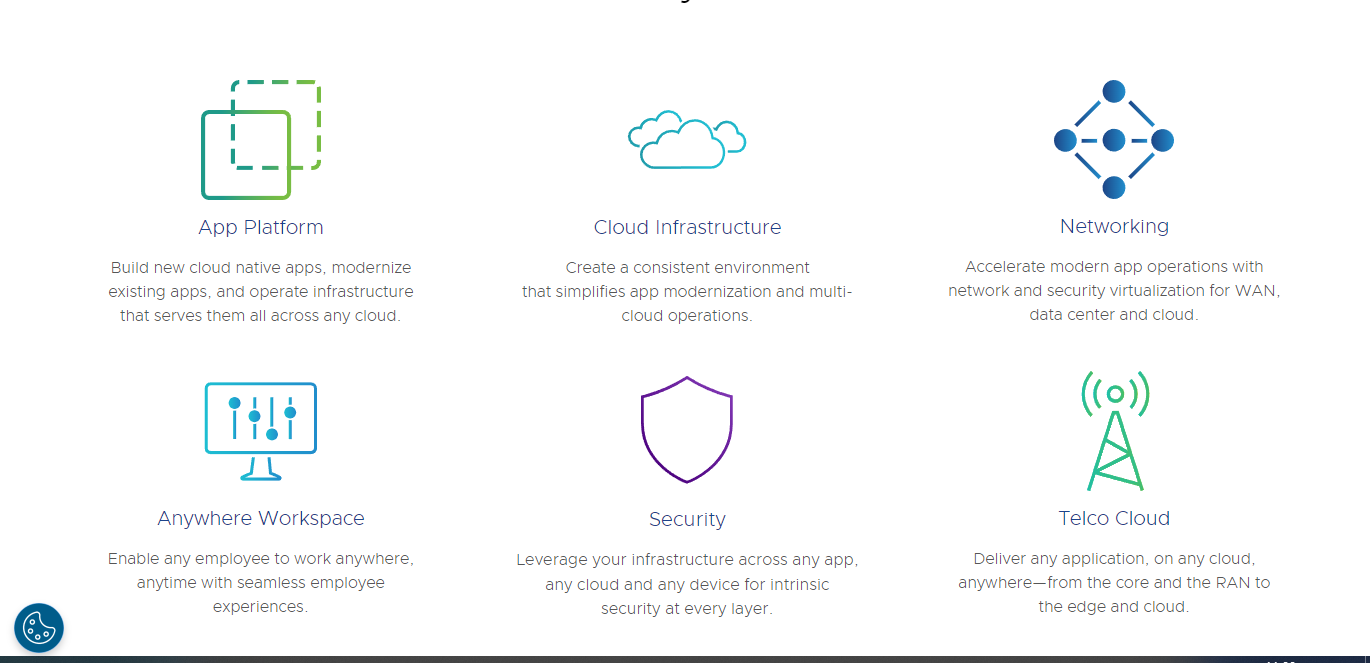
Task: Open the Security heading link
Action: (687, 519)
